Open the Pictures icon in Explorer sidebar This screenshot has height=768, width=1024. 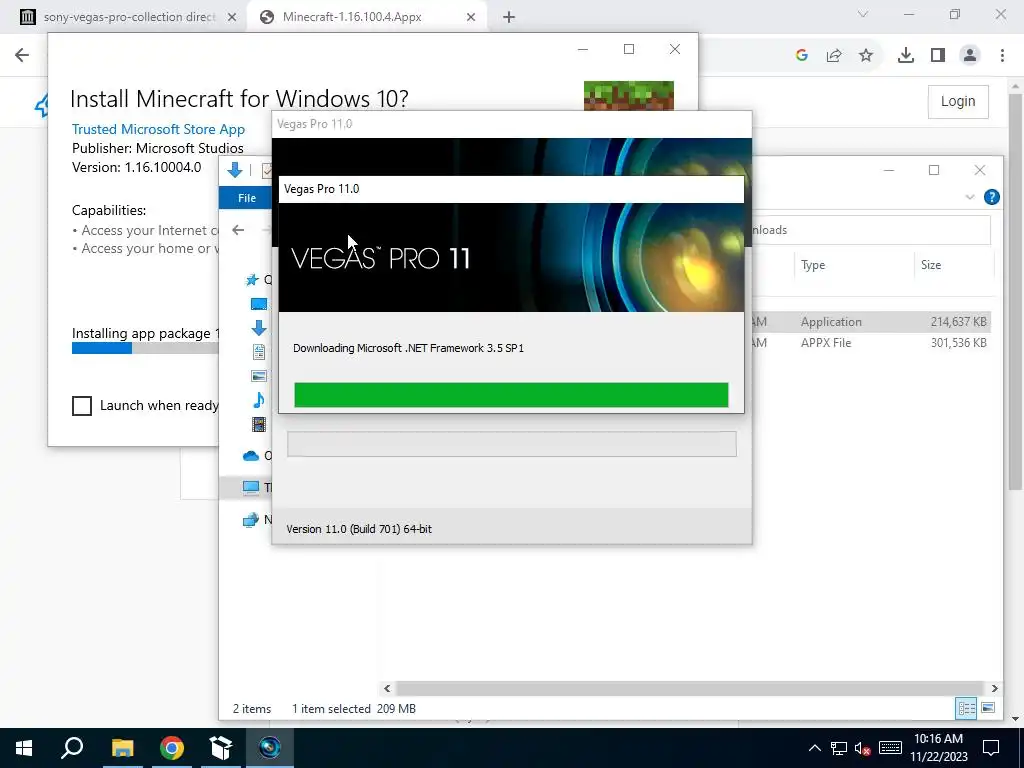click(259, 376)
